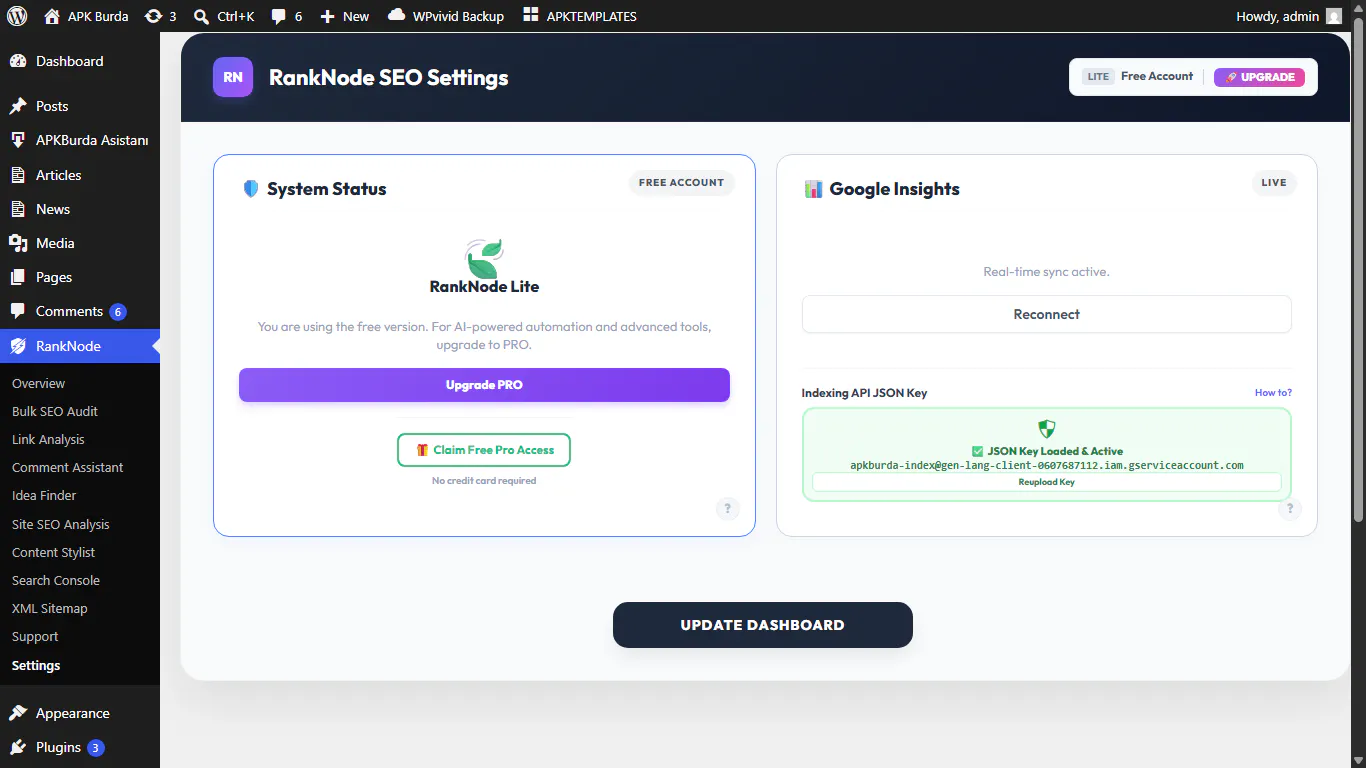Open the New content menu
1366x768 pixels.
click(x=344, y=16)
